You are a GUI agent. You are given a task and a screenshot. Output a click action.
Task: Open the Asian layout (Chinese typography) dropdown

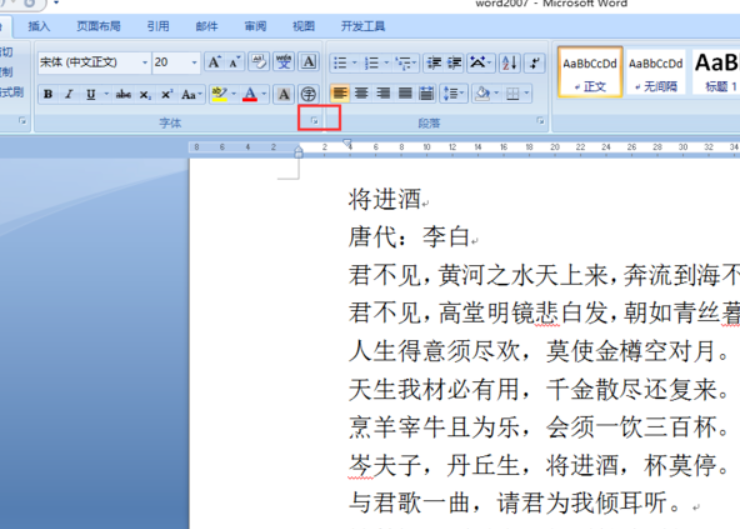click(x=480, y=63)
